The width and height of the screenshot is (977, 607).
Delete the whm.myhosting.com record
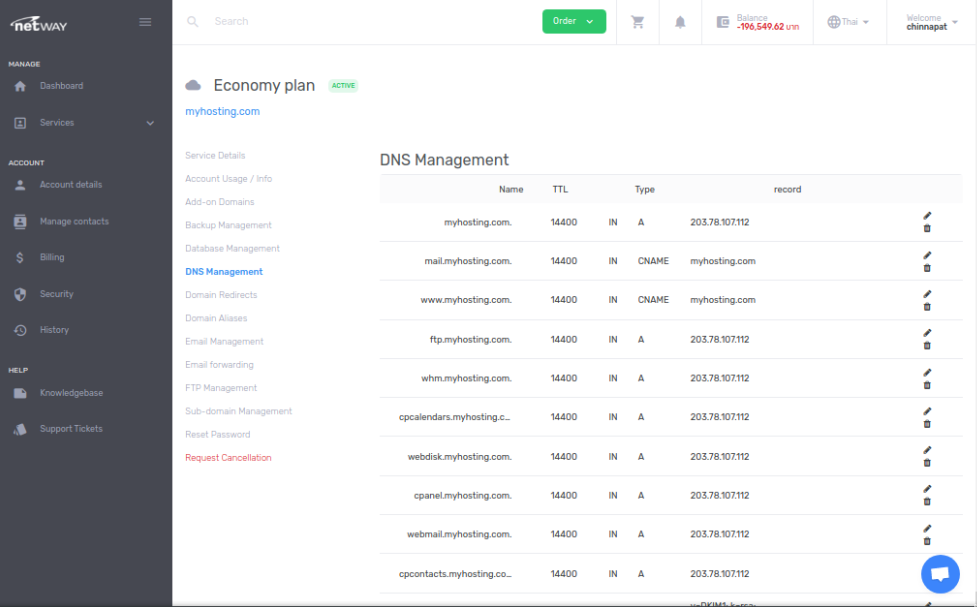926,385
